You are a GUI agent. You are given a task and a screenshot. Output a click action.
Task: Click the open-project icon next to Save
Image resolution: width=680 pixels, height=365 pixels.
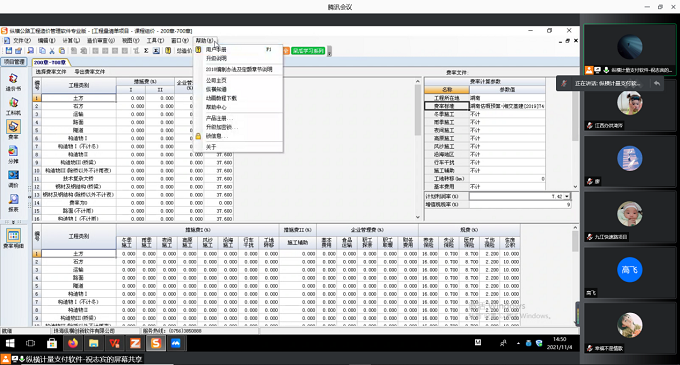click(18, 51)
